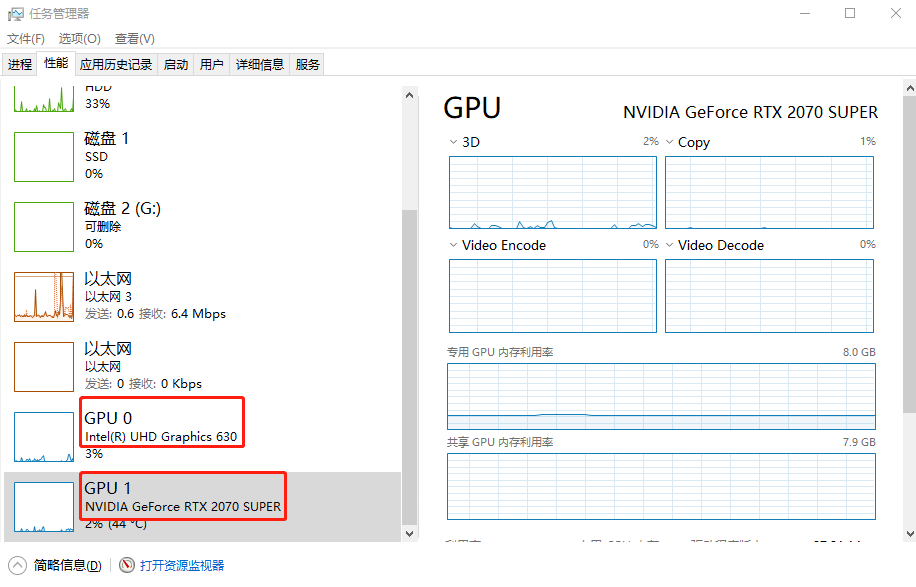916x587 pixels.
Task: Click the GPU 0 label
Action: pos(108,418)
